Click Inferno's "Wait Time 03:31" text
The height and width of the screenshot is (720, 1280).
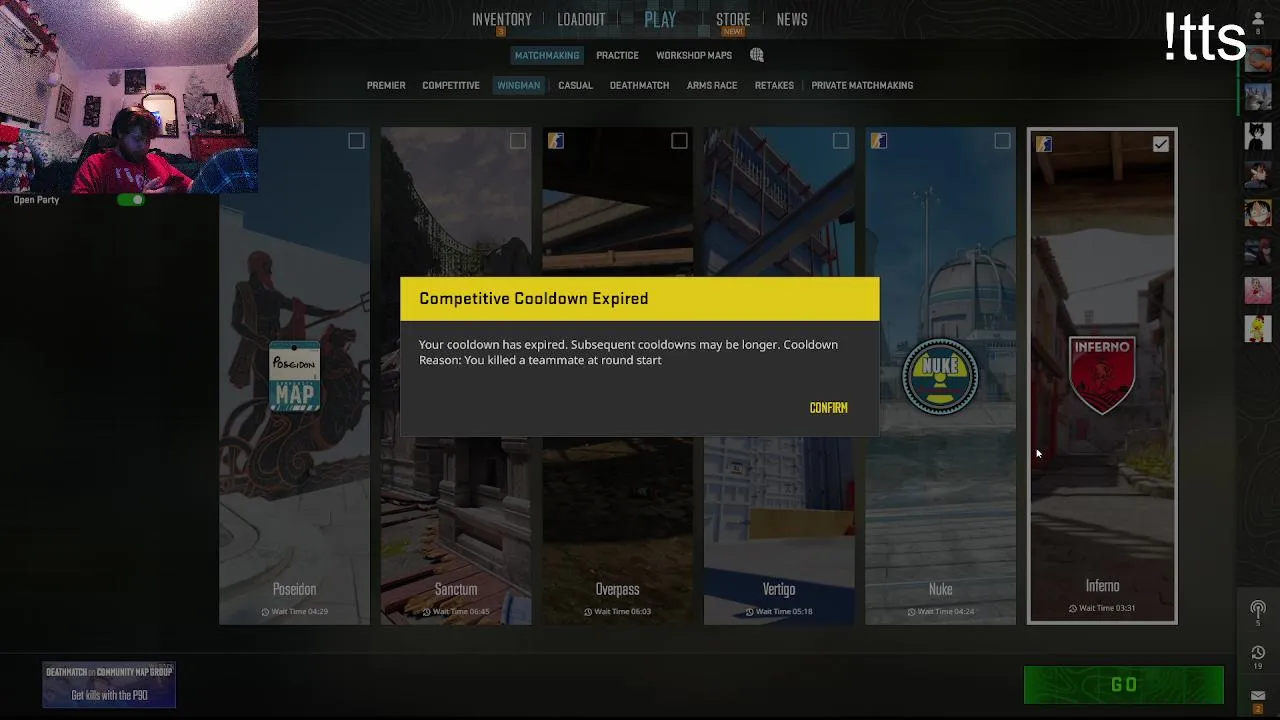click(x=1107, y=608)
